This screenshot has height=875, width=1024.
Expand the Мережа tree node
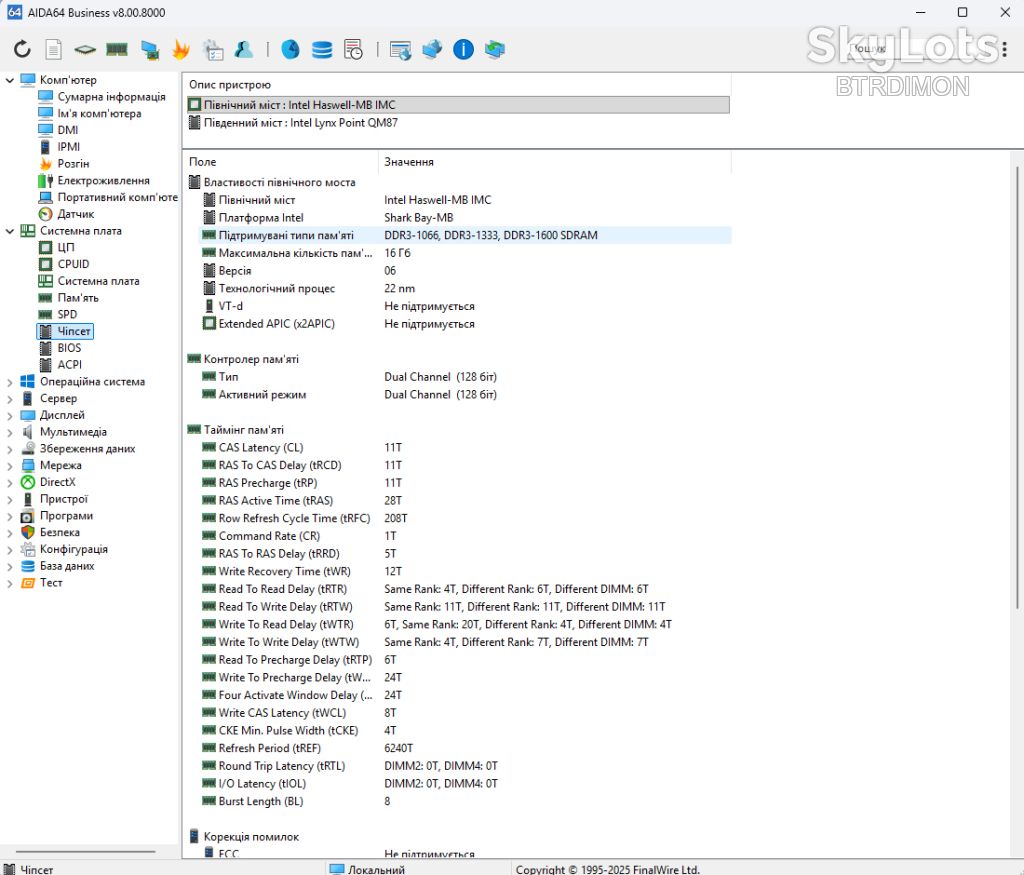click(x=10, y=466)
